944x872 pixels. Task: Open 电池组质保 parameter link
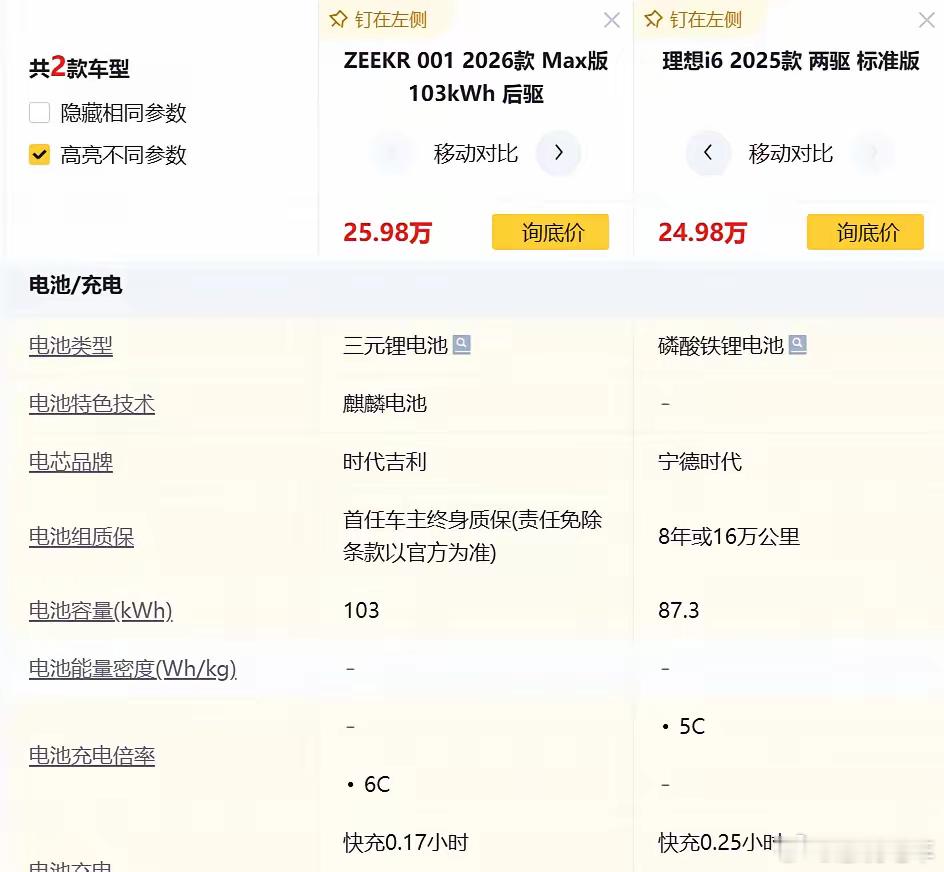click(81, 537)
